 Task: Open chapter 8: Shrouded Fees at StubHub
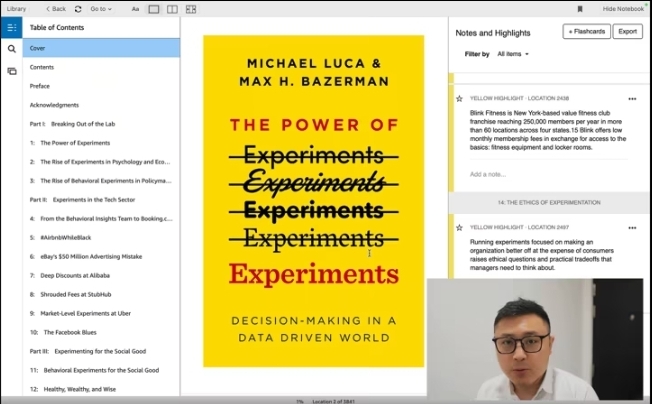[x=101, y=294]
